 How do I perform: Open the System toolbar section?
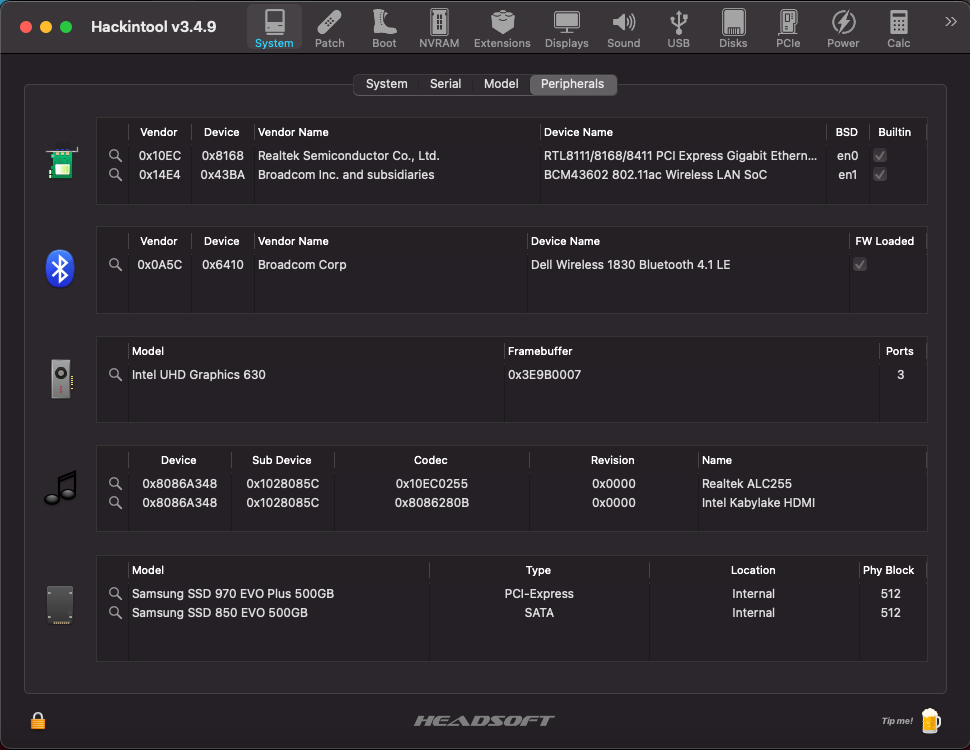tap(274, 28)
